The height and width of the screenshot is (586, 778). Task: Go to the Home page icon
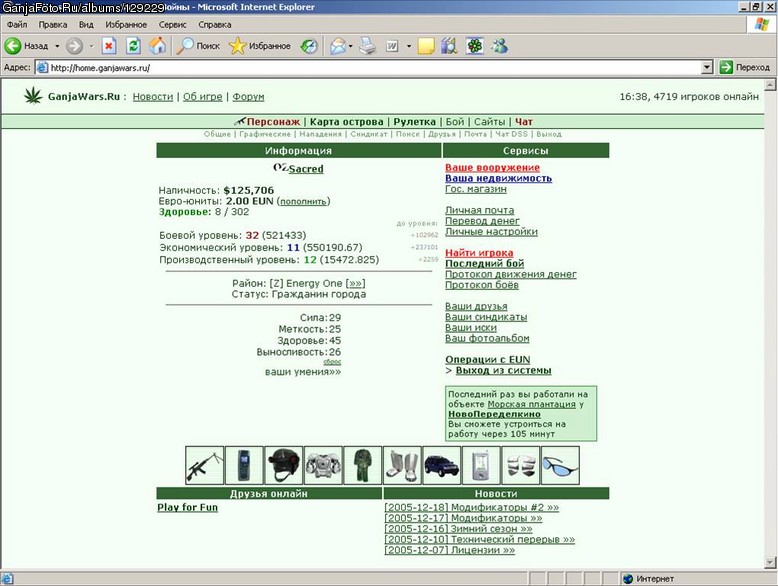pyautogui.click(x=158, y=46)
